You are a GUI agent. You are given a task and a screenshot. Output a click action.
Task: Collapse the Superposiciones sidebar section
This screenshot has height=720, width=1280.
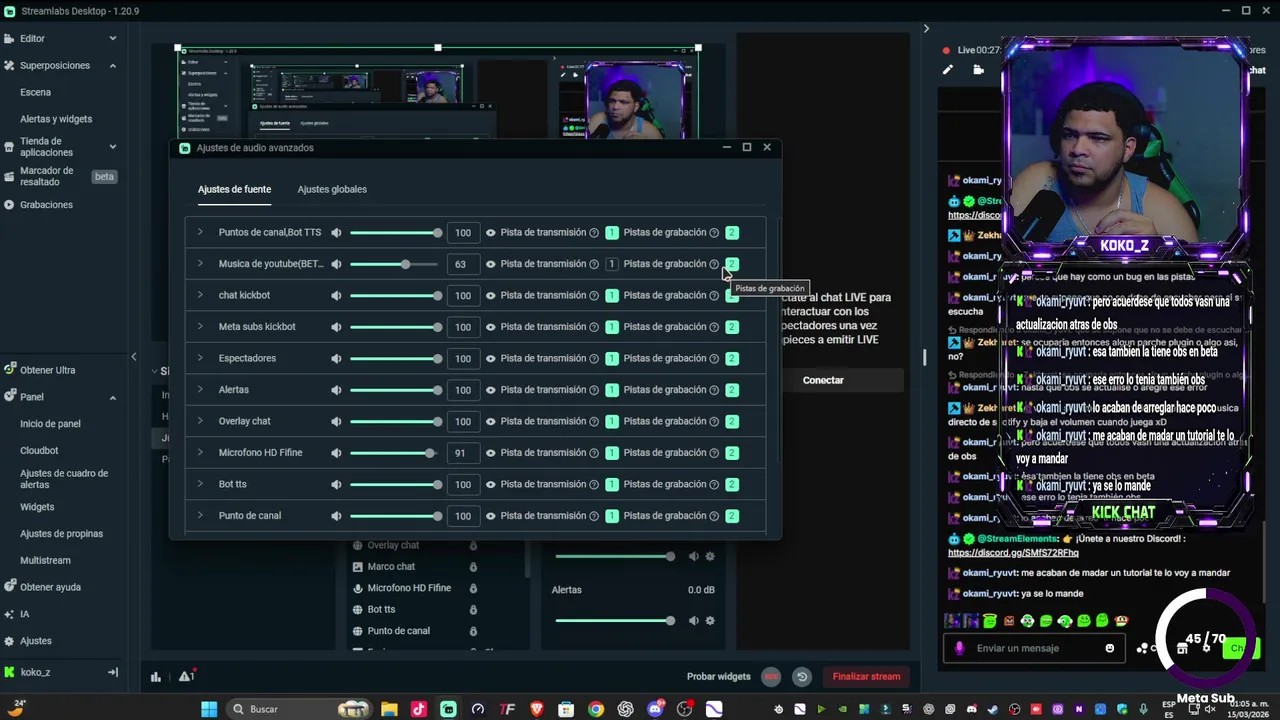[112, 65]
